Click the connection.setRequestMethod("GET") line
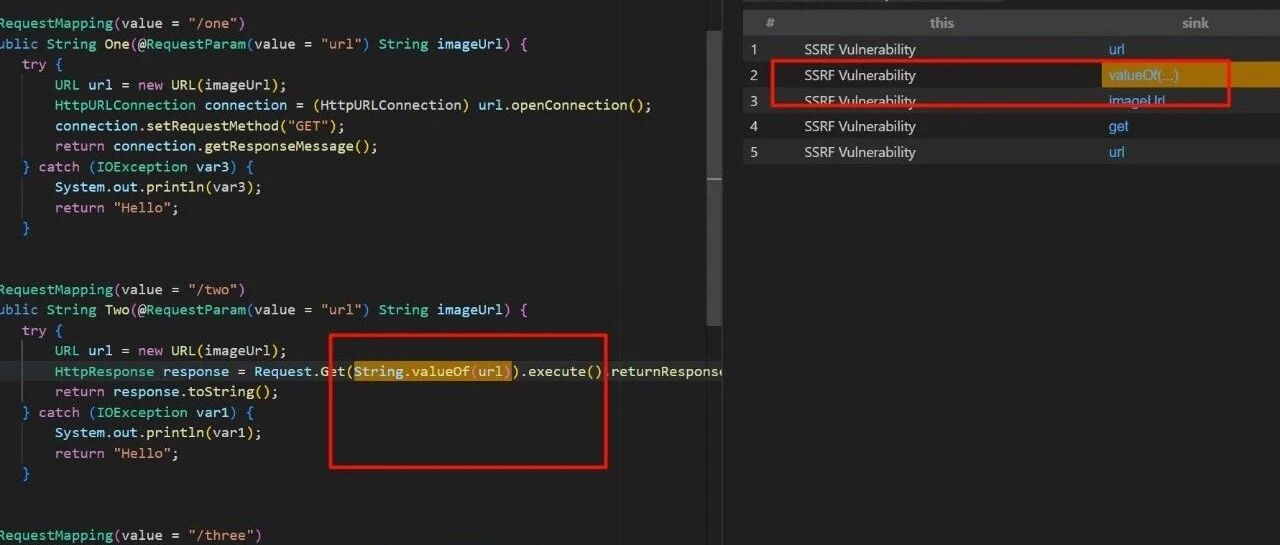This screenshot has width=1280, height=545. [x=199, y=126]
